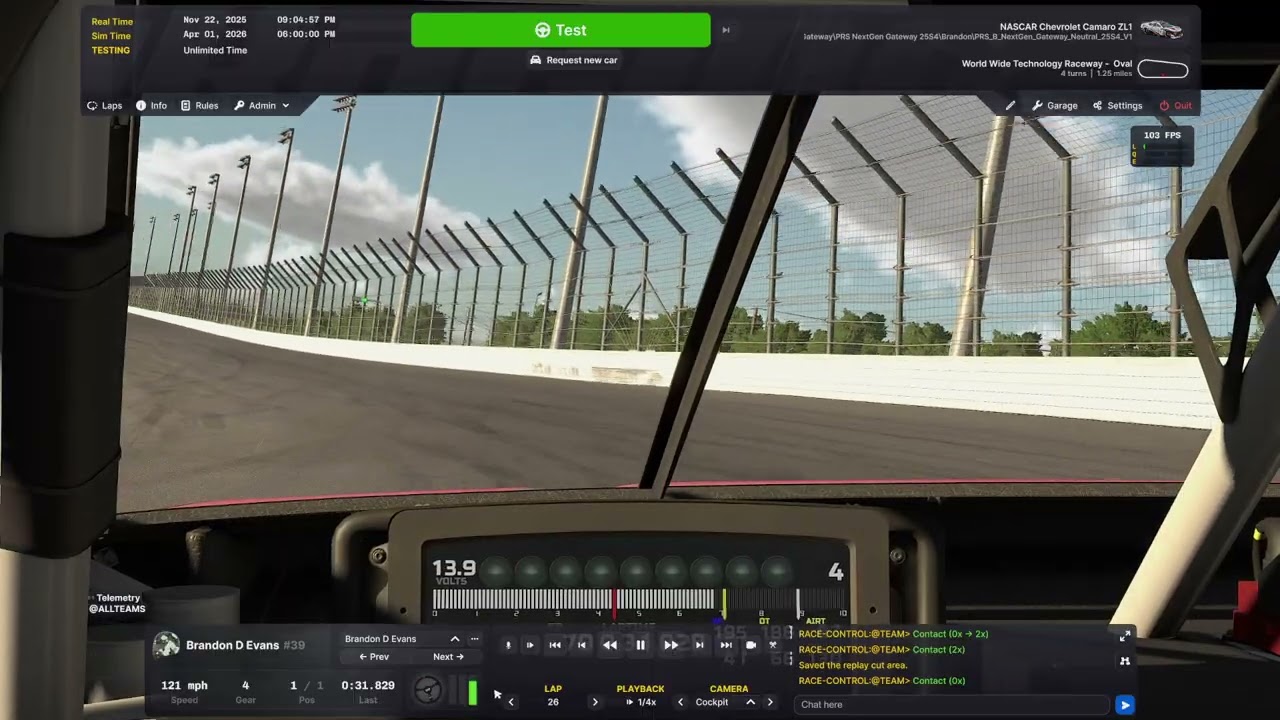Jump to the replay end
Image resolution: width=1280 pixels, height=720 pixels.
point(726,645)
